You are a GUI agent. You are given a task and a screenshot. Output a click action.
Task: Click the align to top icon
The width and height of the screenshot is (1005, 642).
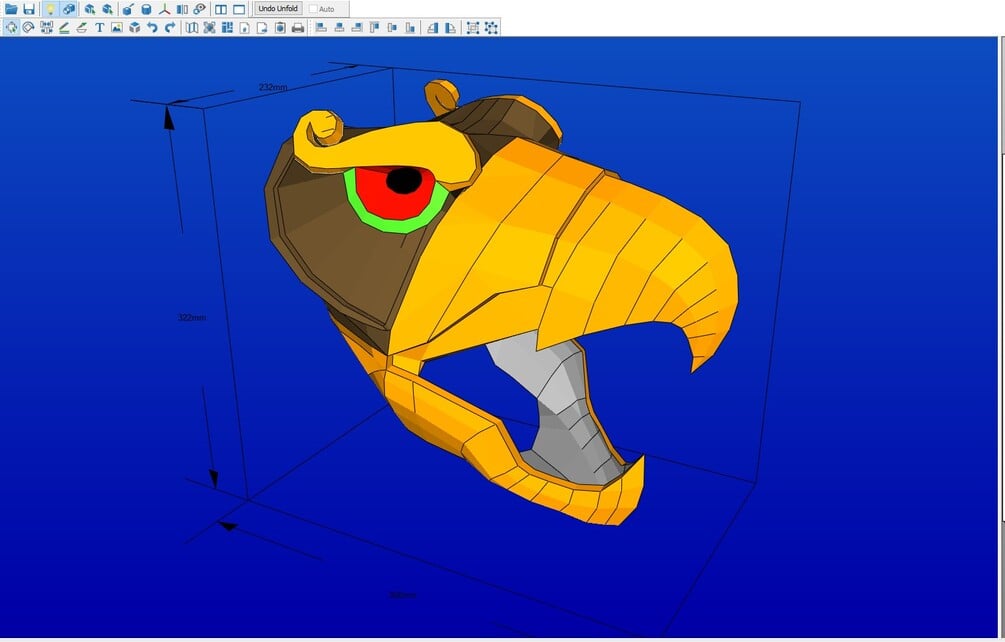coord(374,28)
